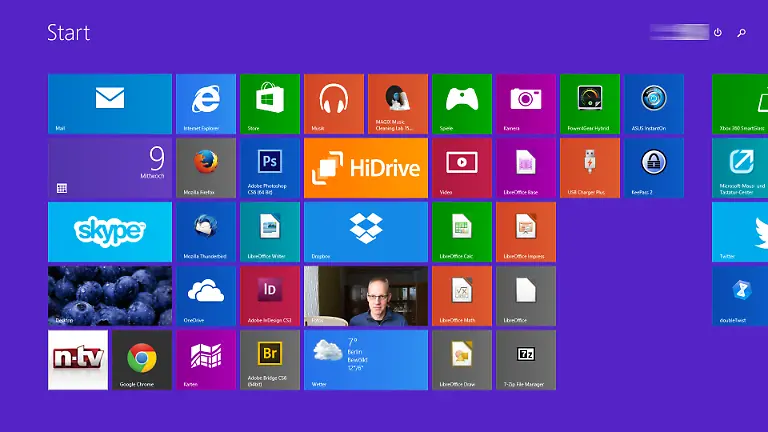Open Mozilla Thunderbird tile
Viewport: 768px width, 432px height.
[206, 232]
